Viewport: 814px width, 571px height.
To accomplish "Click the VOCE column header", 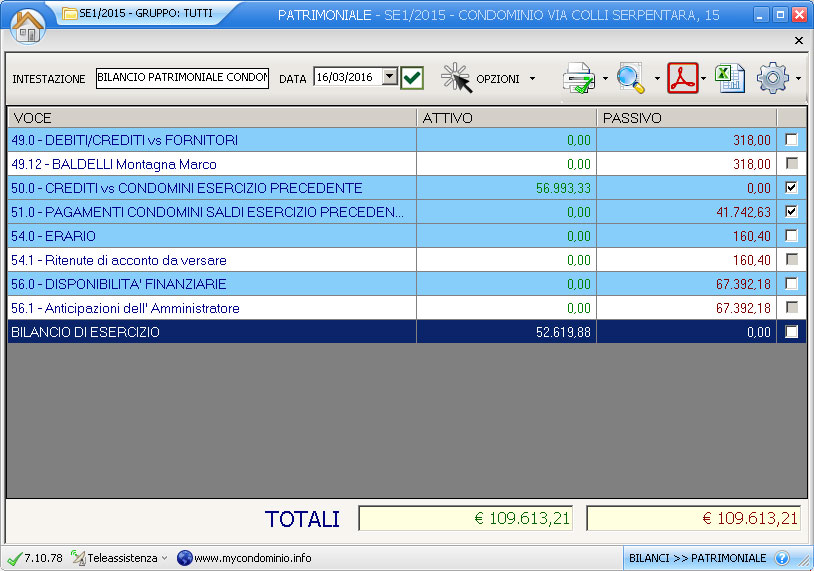I will (x=210, y=118).
